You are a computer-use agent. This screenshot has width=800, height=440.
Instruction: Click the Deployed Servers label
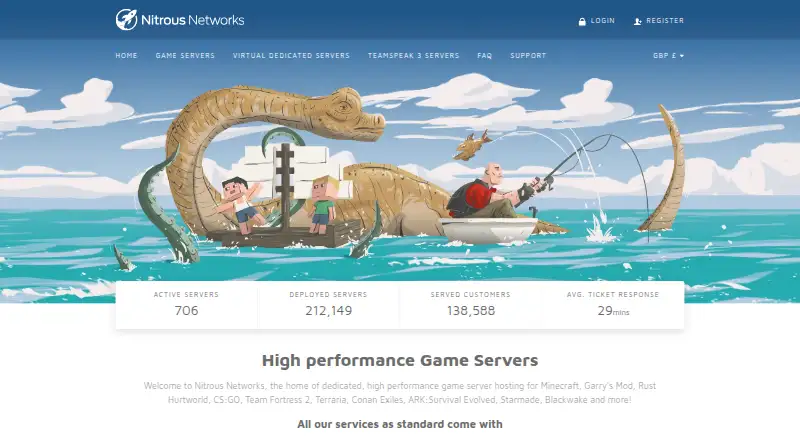[329, 295]
